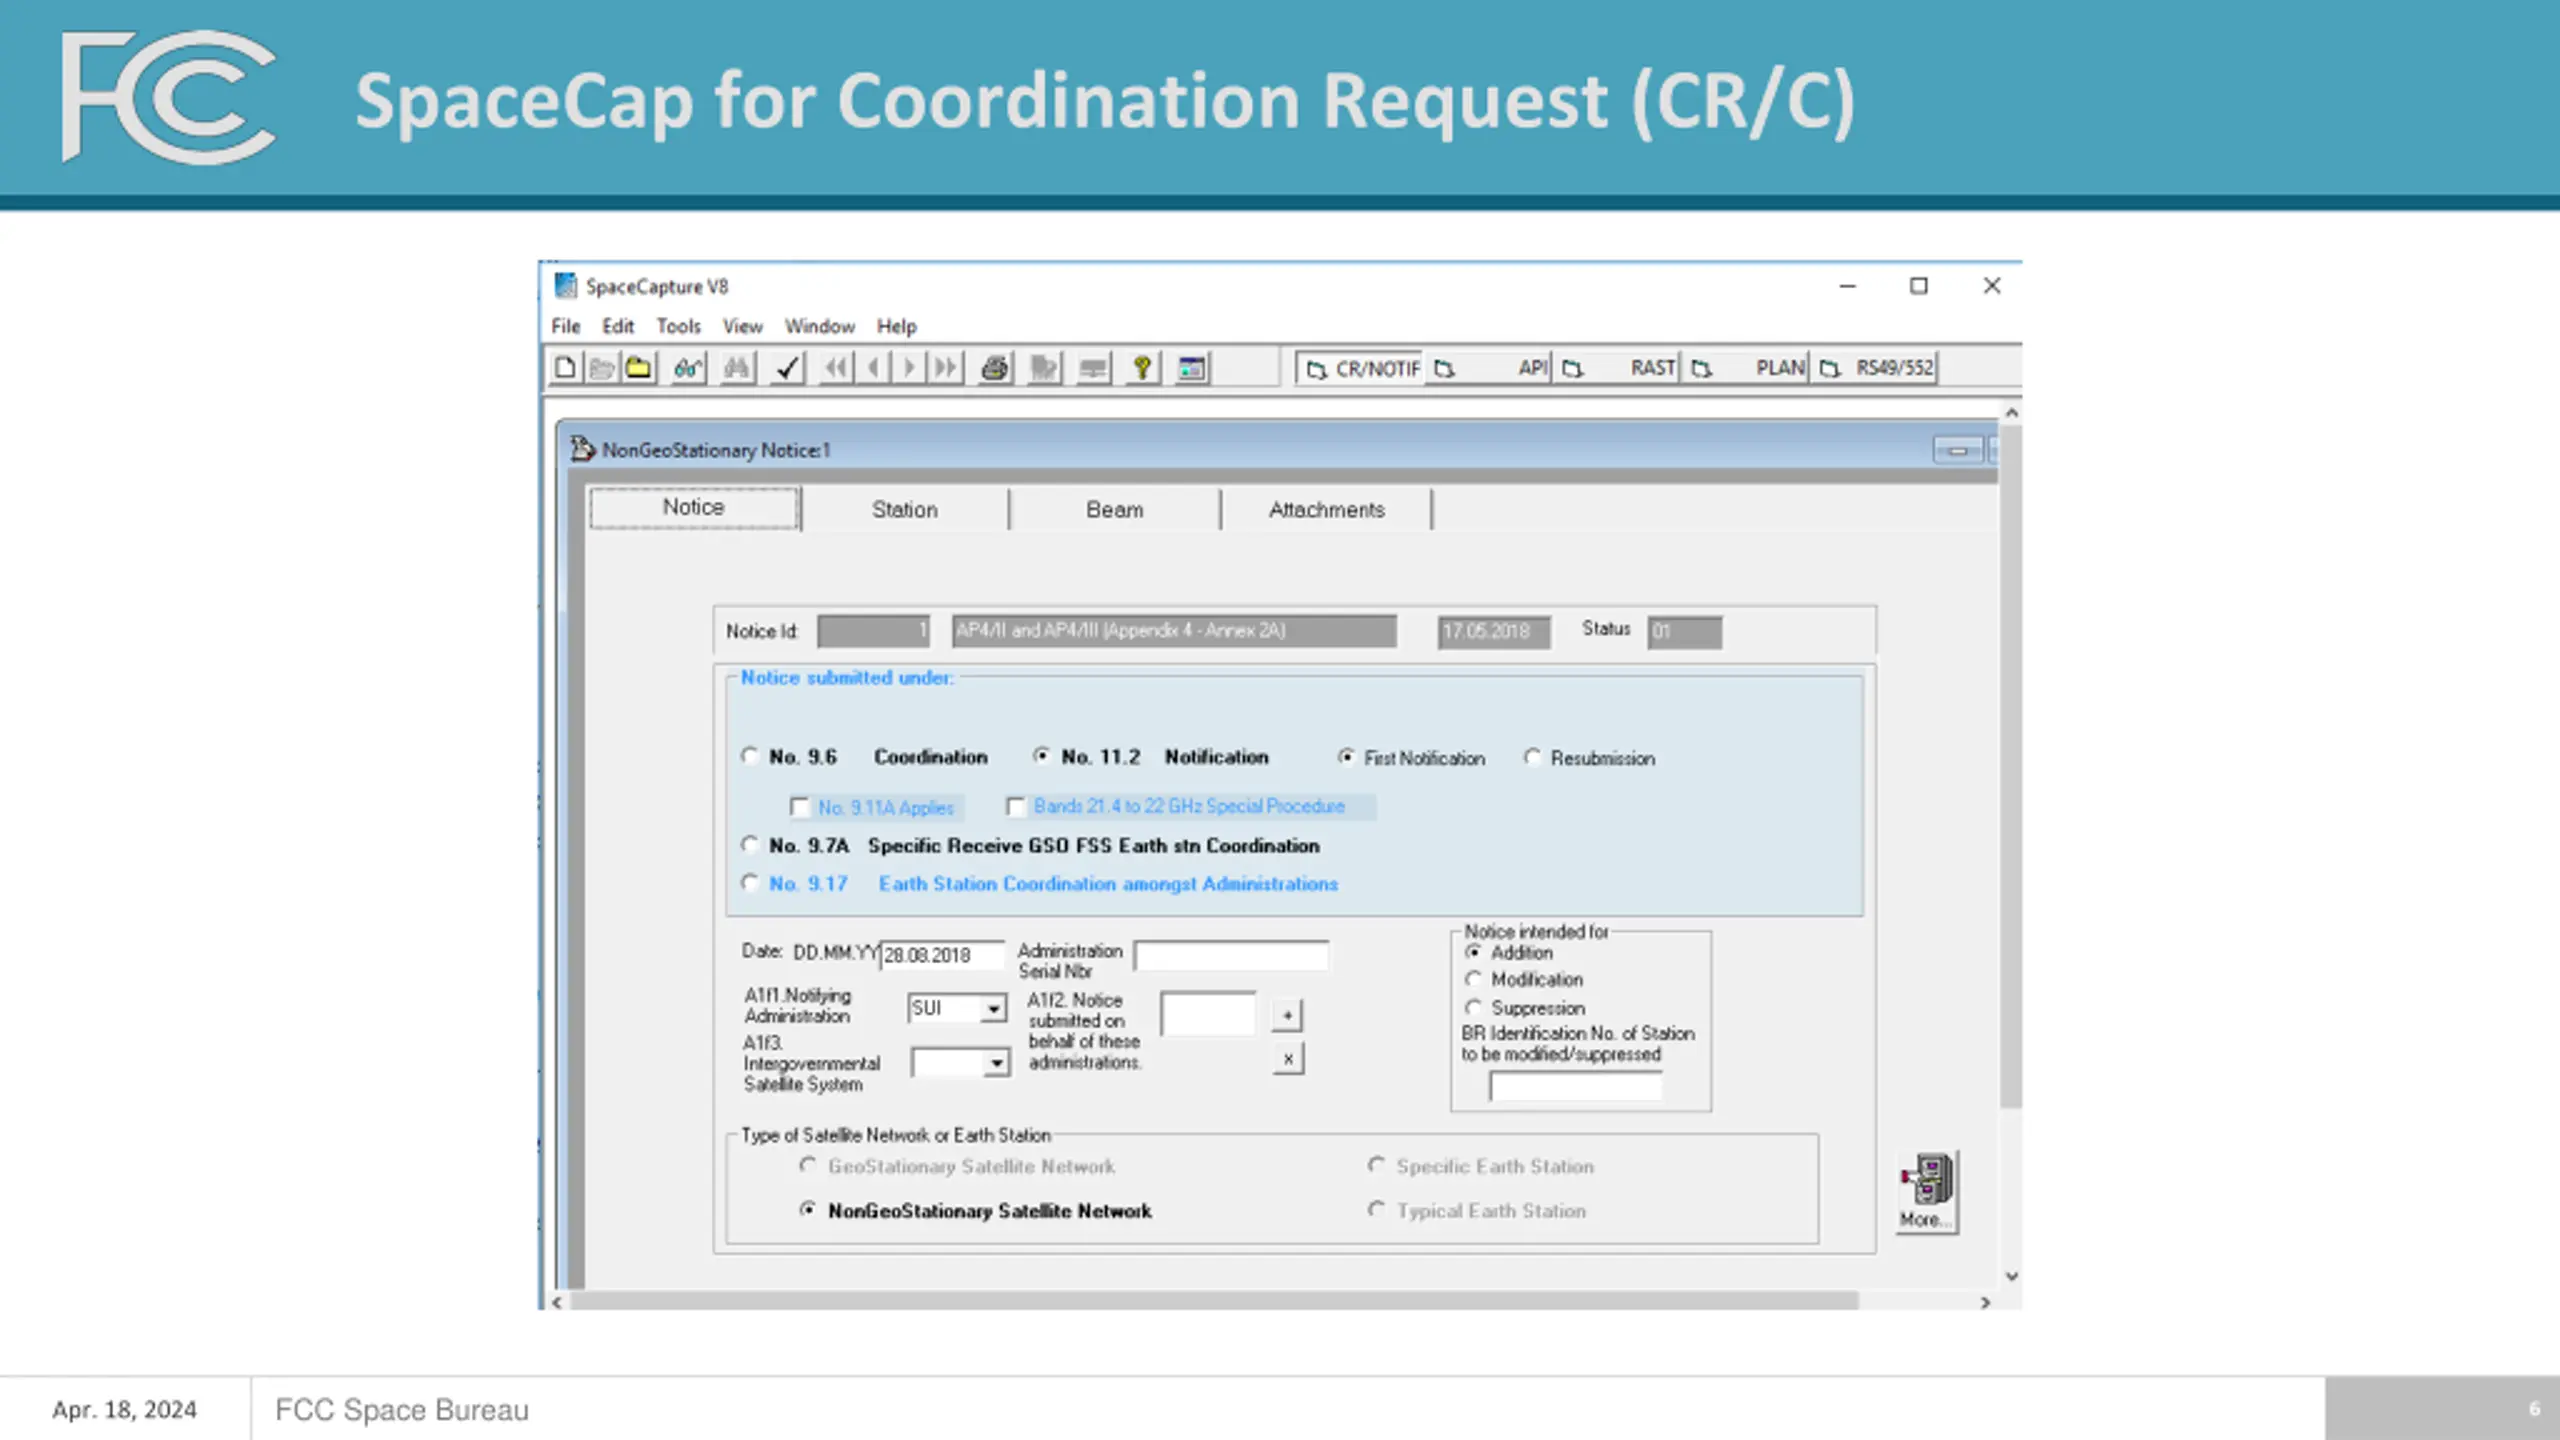Select the API database button
Viewport: 2560px width, 1440px height.
[1489, 368]
